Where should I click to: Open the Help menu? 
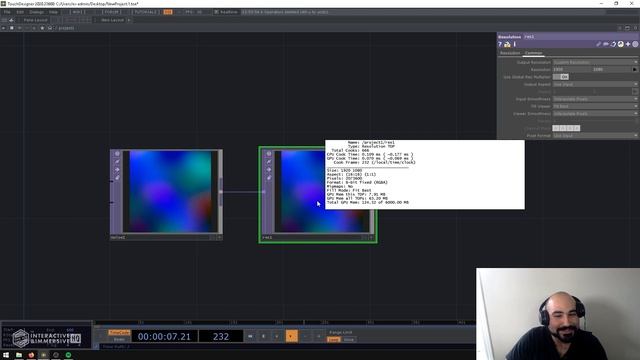tap(53, 12)
